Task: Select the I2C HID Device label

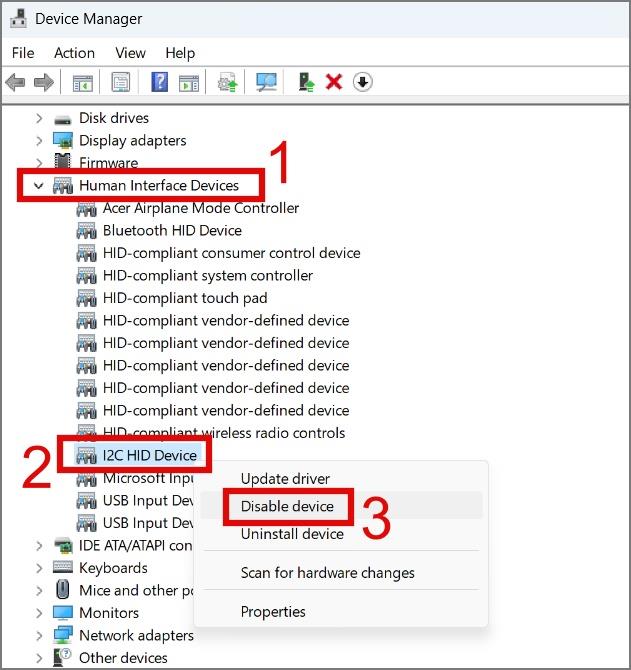Action: pos(150,455)
